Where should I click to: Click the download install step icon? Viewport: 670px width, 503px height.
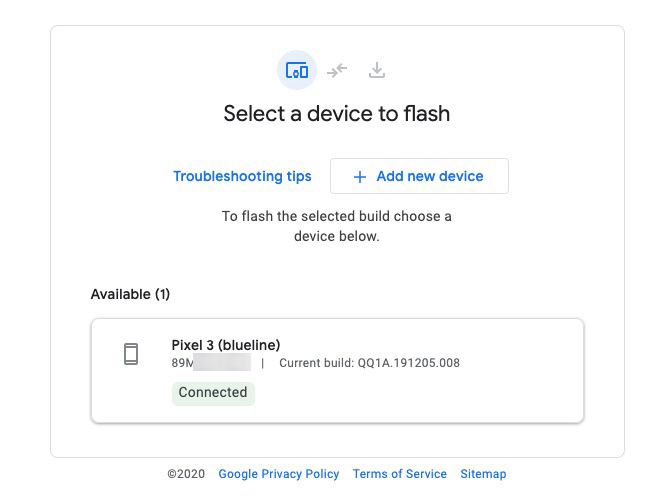coord(377,70)
